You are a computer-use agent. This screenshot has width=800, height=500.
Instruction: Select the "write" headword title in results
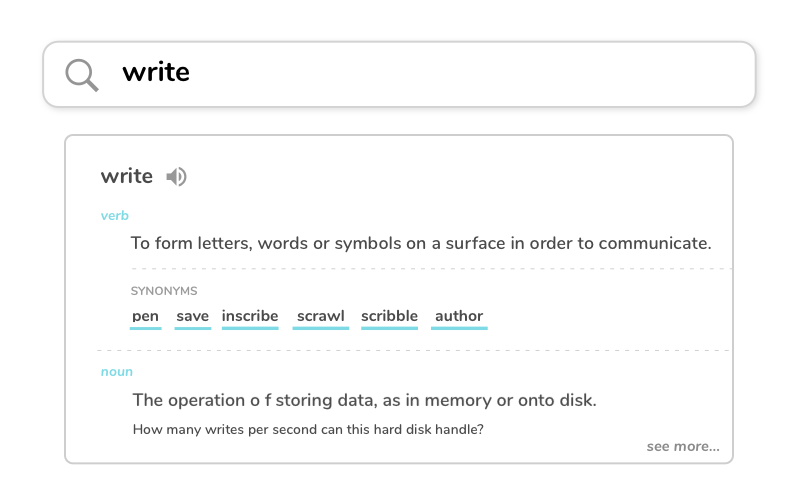pos(127,177)
